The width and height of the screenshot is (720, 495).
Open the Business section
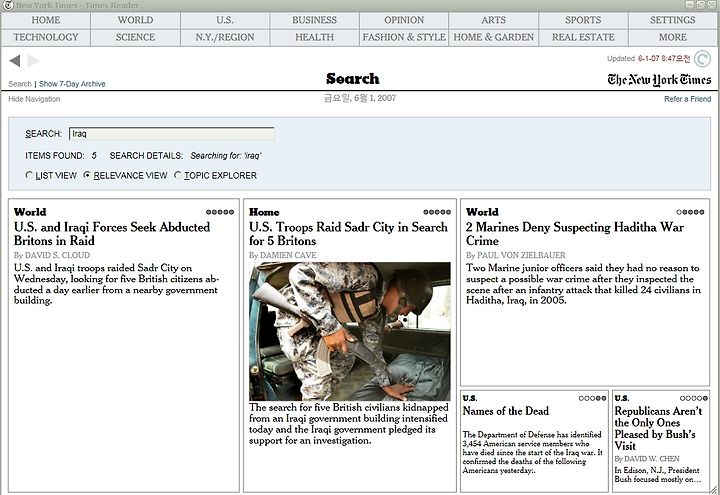pyautogui.click(x=315, y=20)
